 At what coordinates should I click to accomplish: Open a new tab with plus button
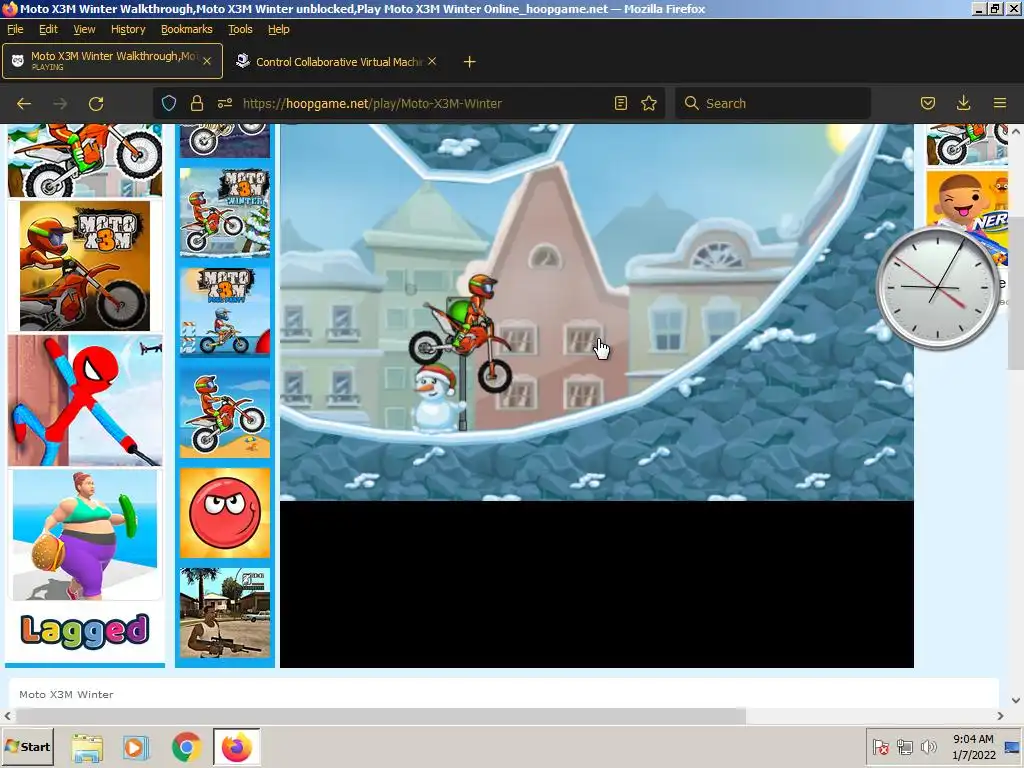tap(469, 61)
